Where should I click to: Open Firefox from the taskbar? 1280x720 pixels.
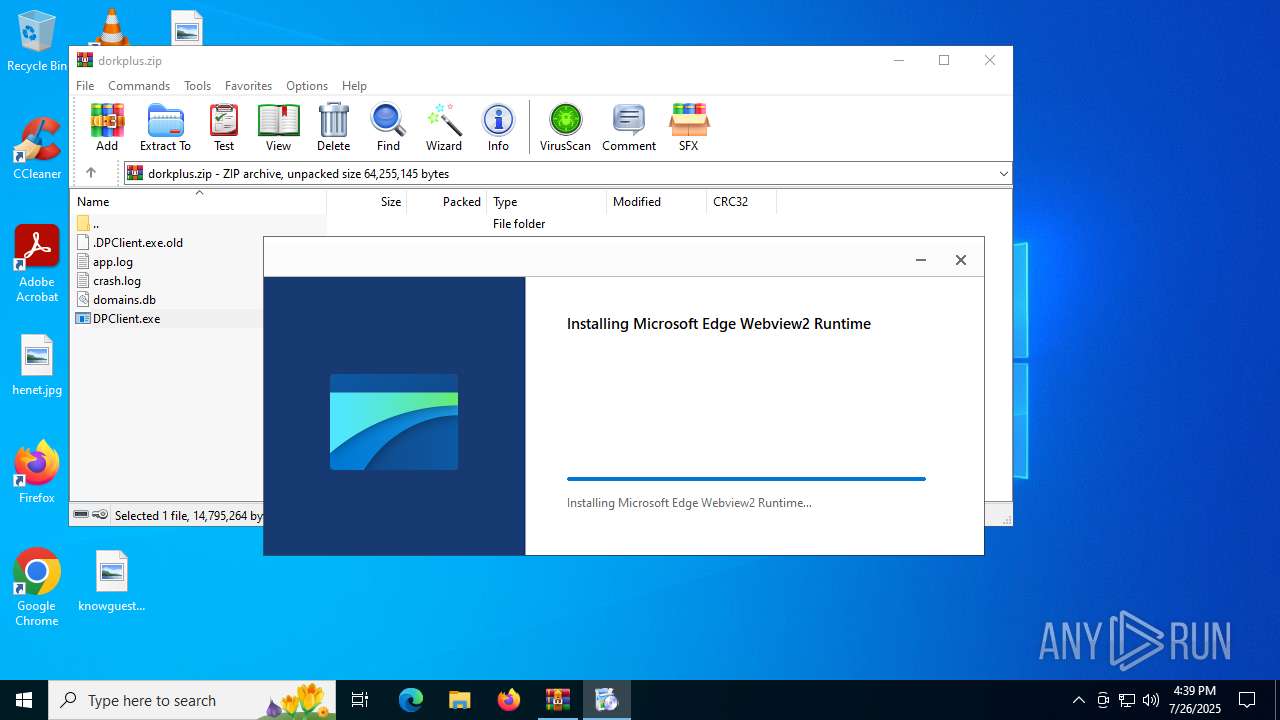click(509, 700)
